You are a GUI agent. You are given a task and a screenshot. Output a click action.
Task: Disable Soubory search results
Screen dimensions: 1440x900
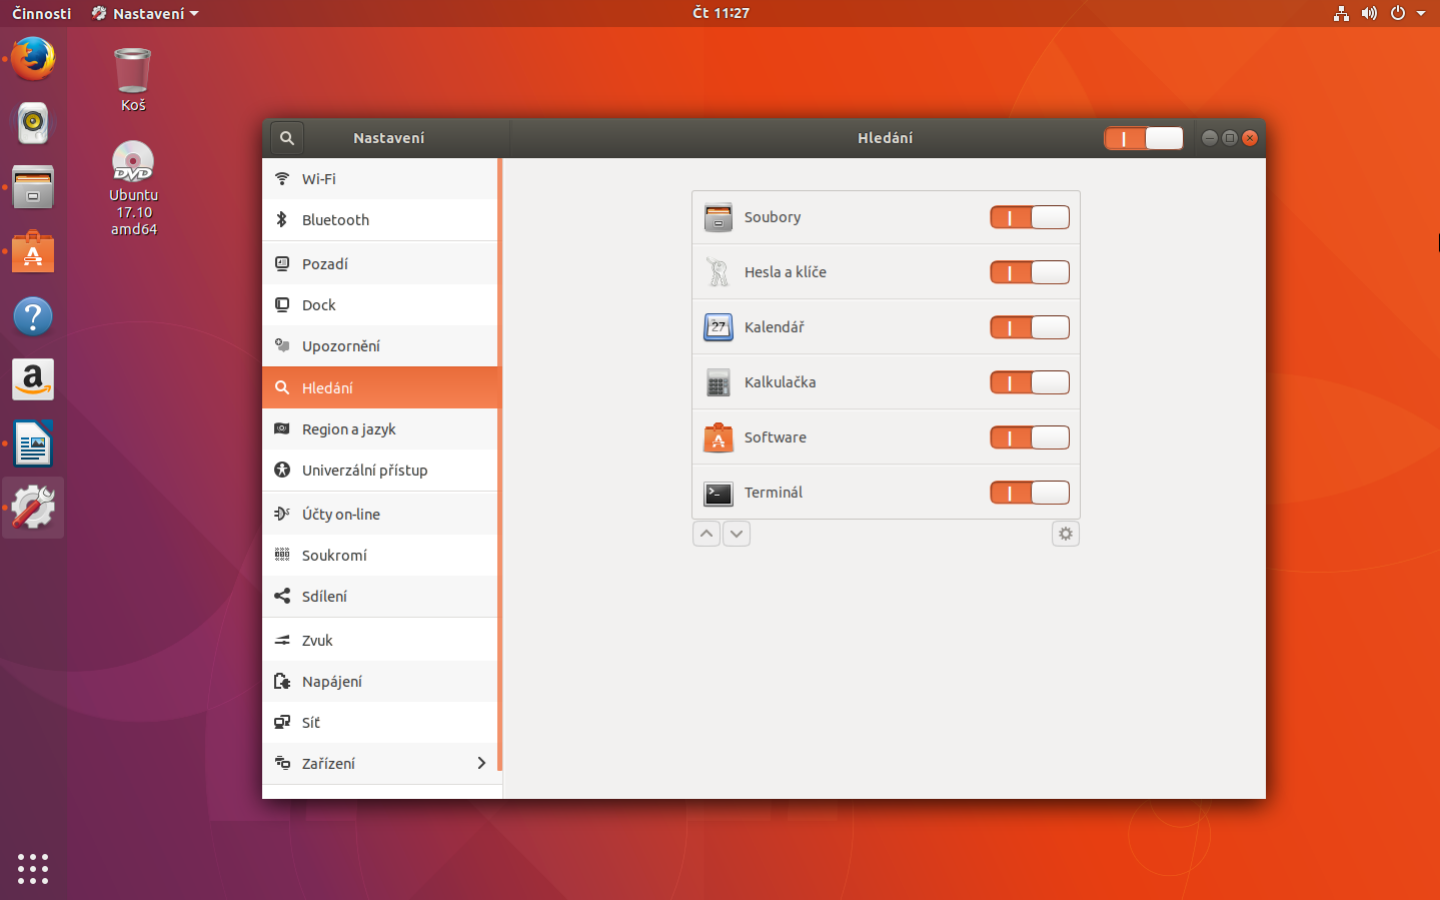pos(1029,217)
